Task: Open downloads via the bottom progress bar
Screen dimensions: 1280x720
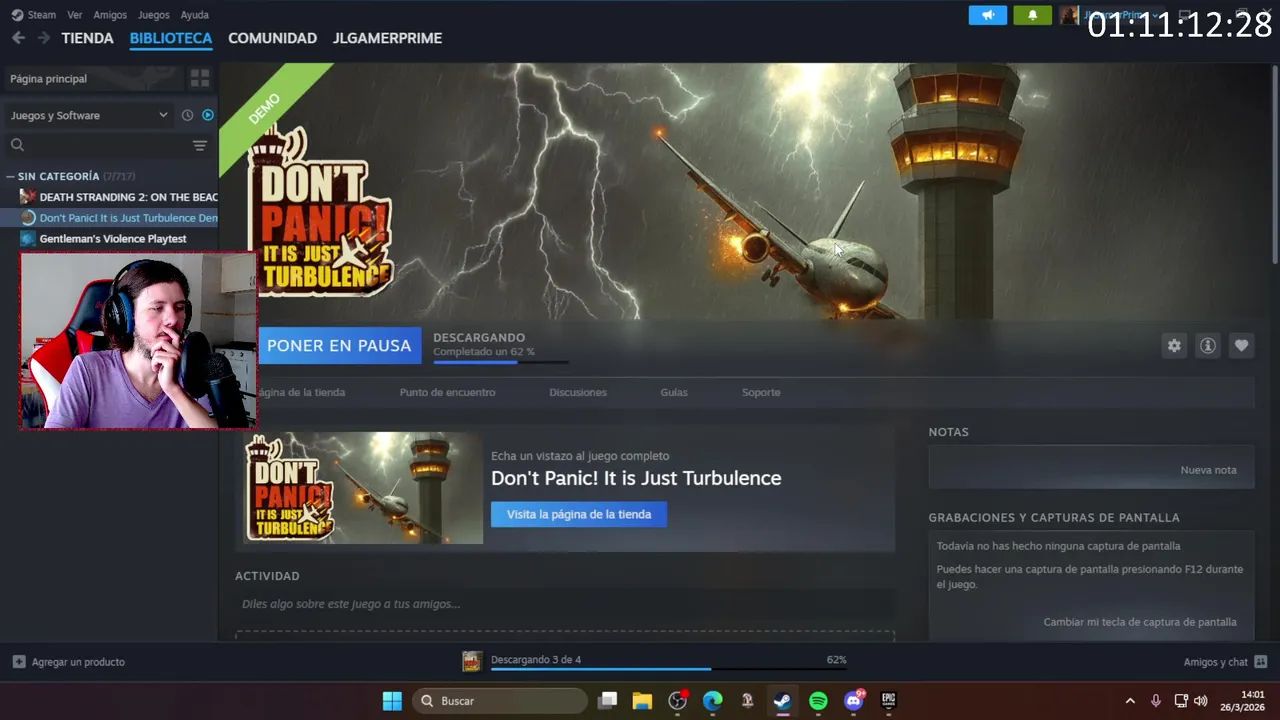Action: [668, 668]
